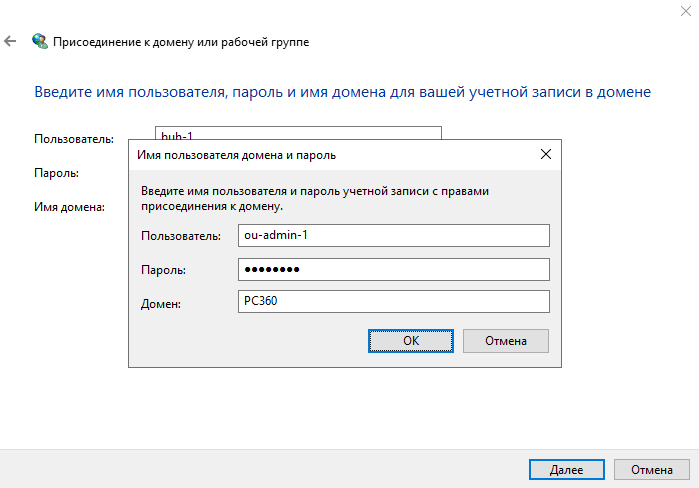
Task: Focus the field containing ou-admin-1
Action: click(393, 235)
